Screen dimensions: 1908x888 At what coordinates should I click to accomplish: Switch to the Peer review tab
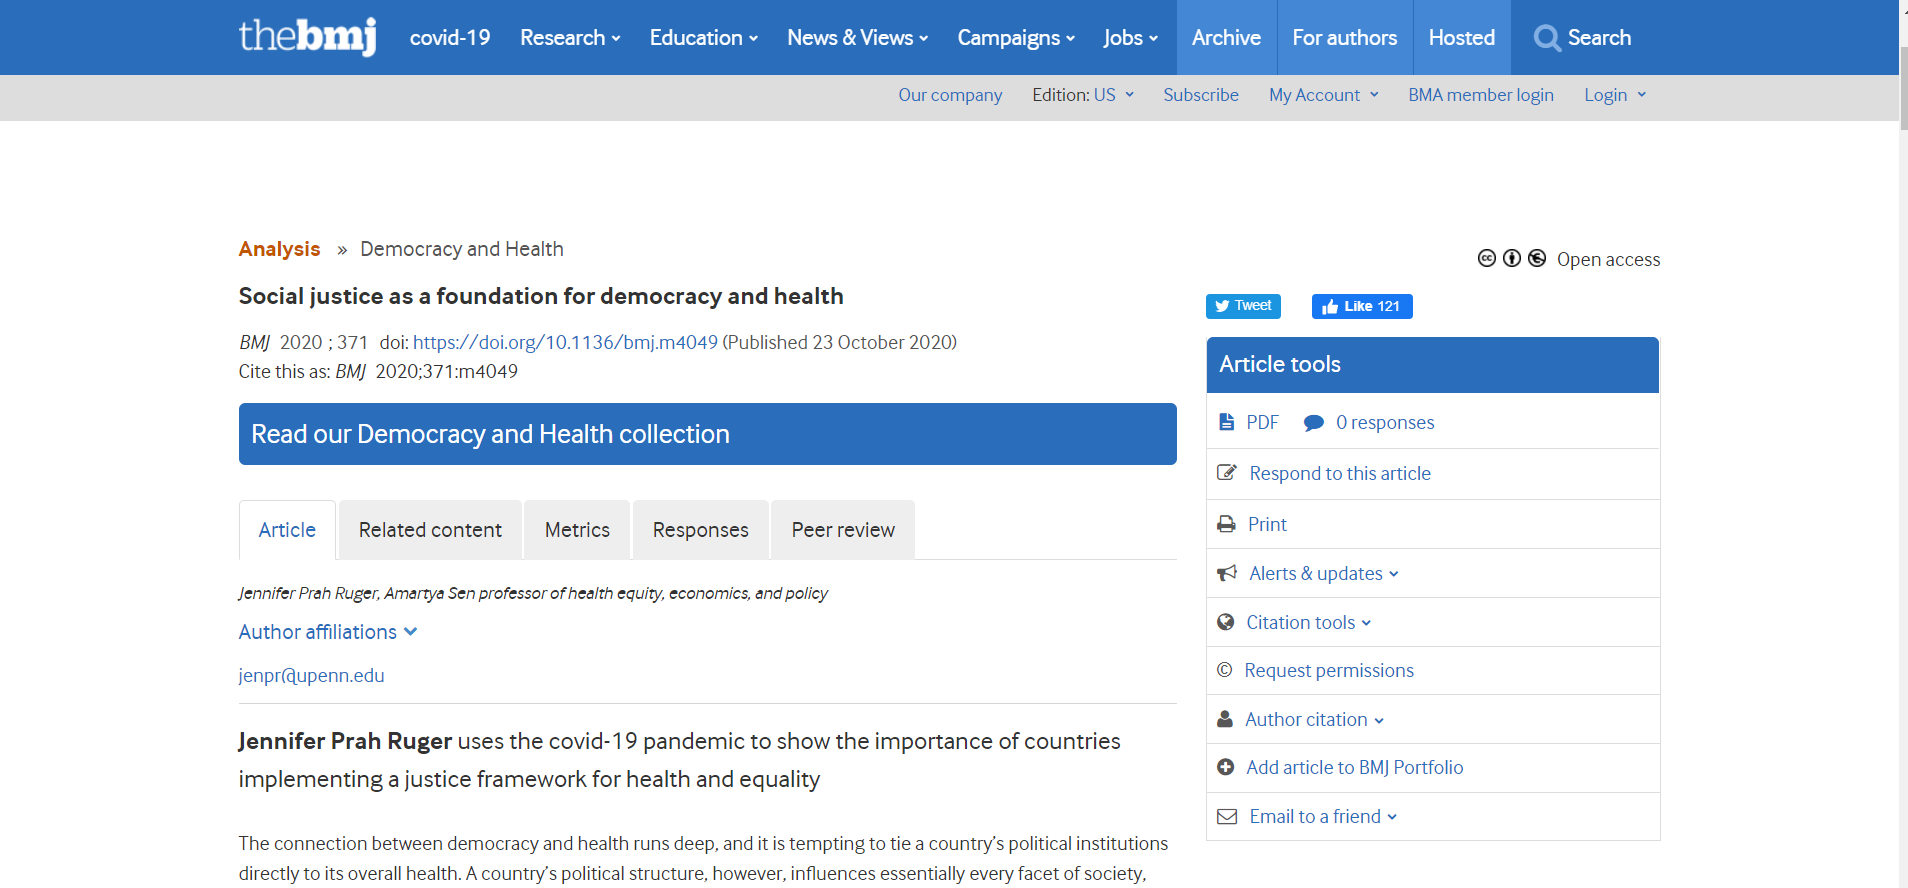pos(843,530)
